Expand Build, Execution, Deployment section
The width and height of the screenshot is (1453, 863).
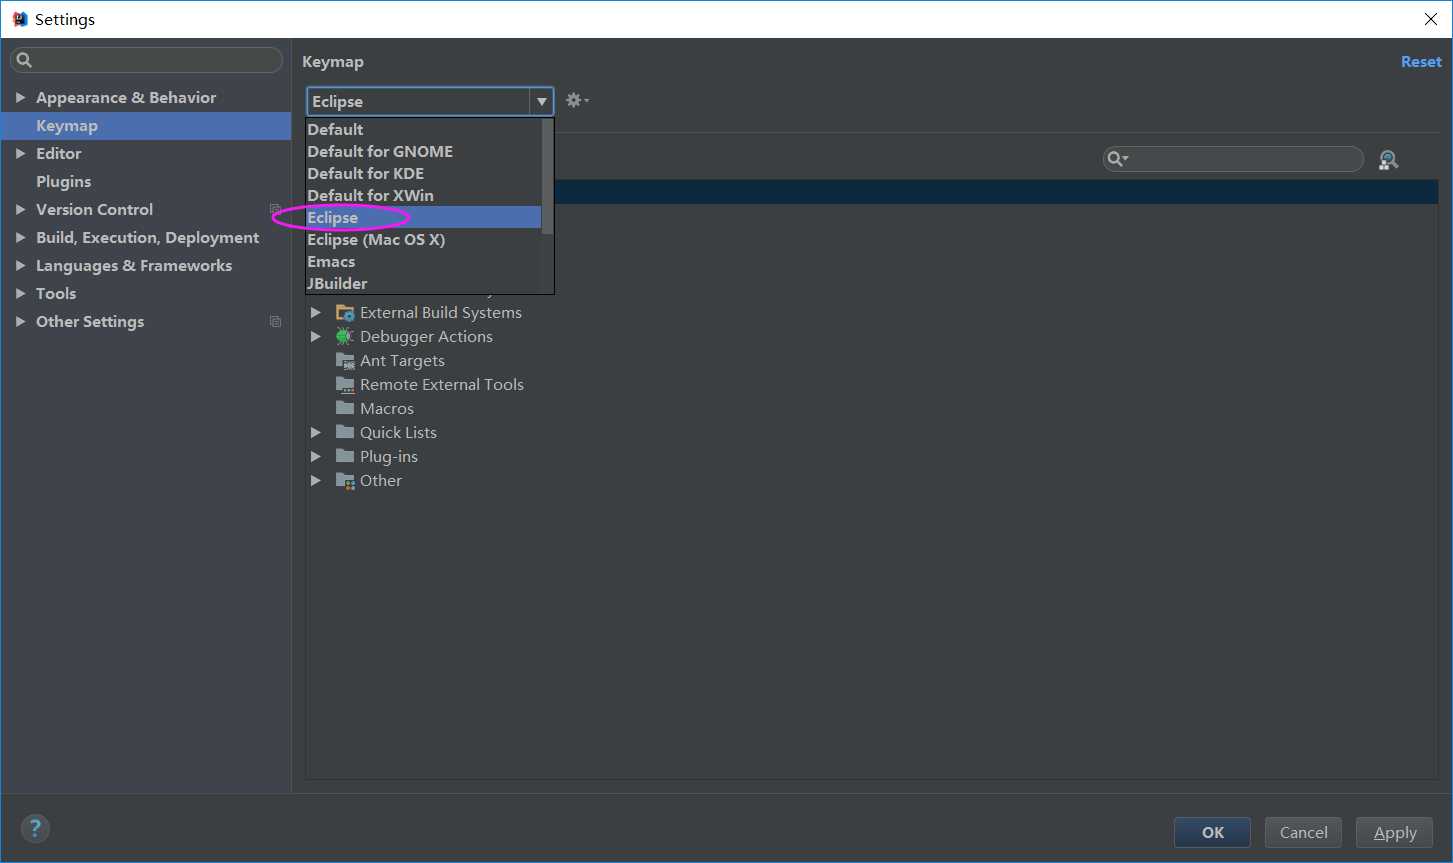[x=20, y=238]
